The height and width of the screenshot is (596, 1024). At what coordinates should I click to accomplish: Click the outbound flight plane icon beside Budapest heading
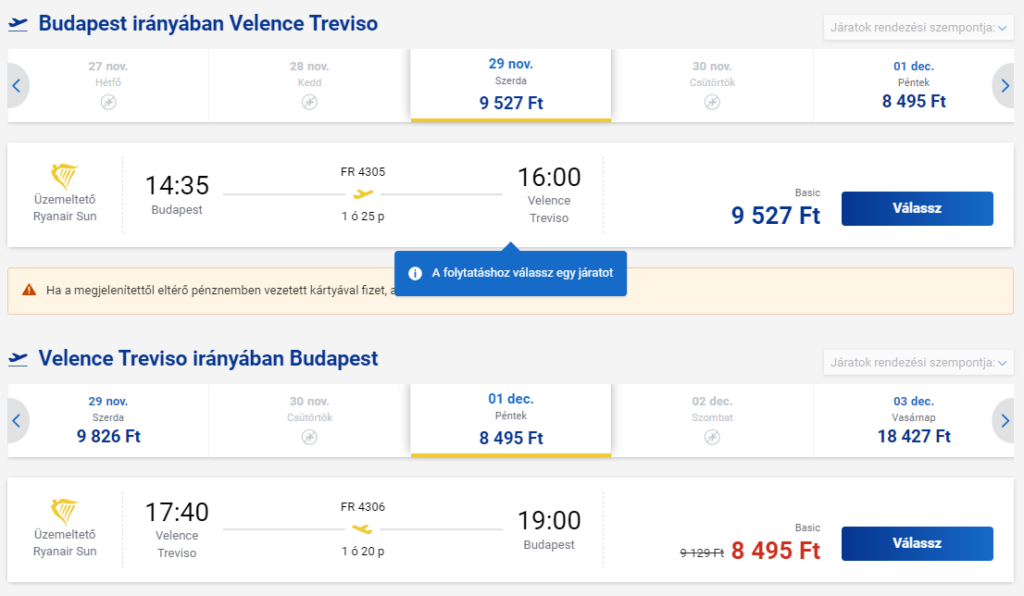18,24
